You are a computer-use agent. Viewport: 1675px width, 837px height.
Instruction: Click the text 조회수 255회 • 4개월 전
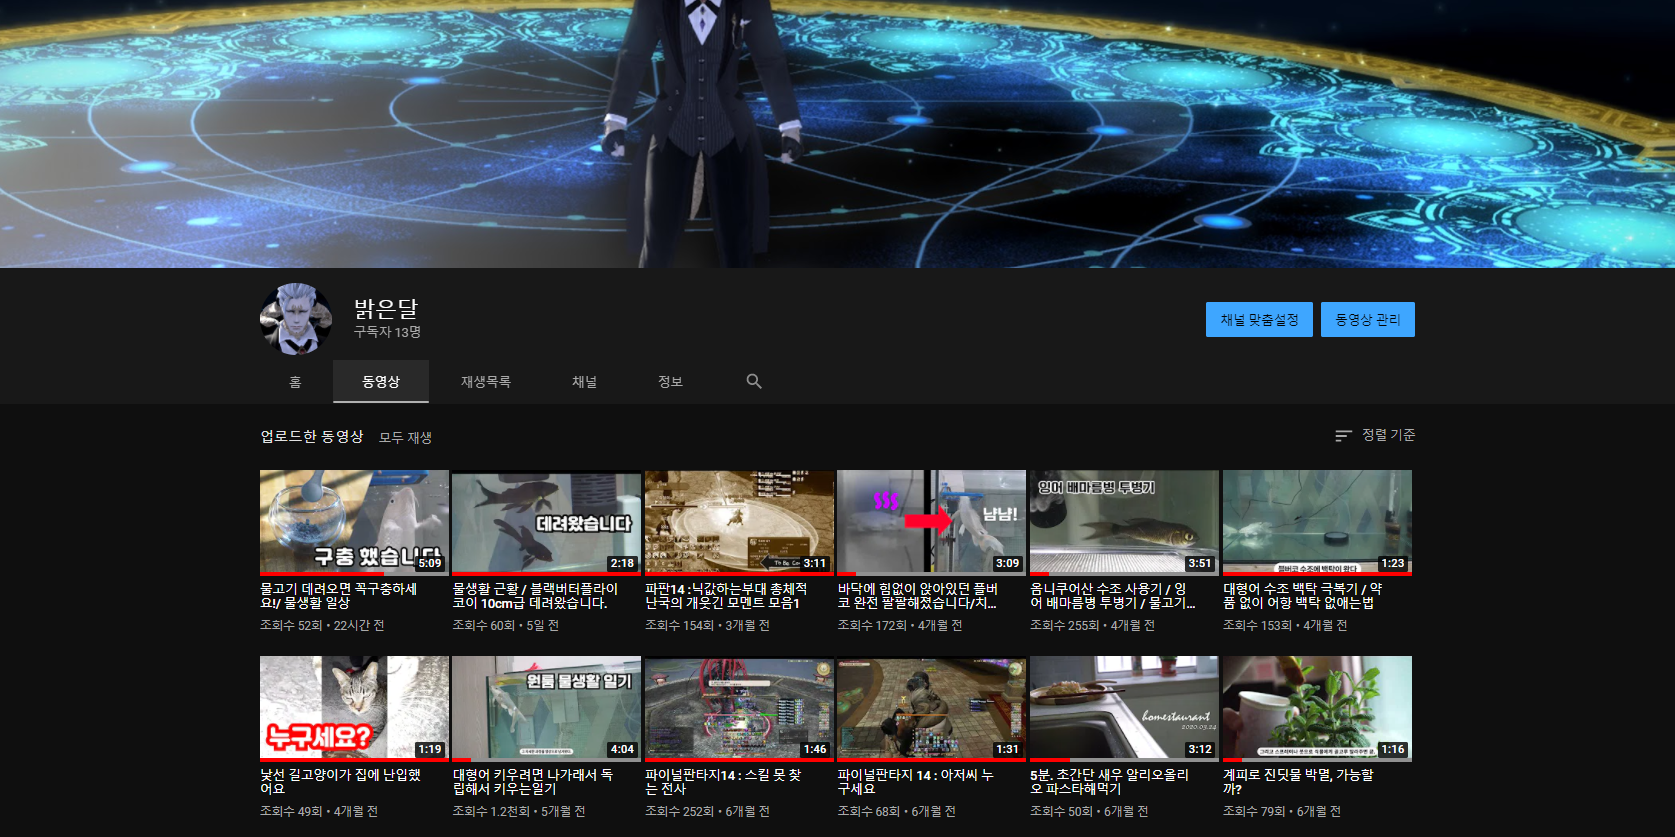coord(1092,625)
